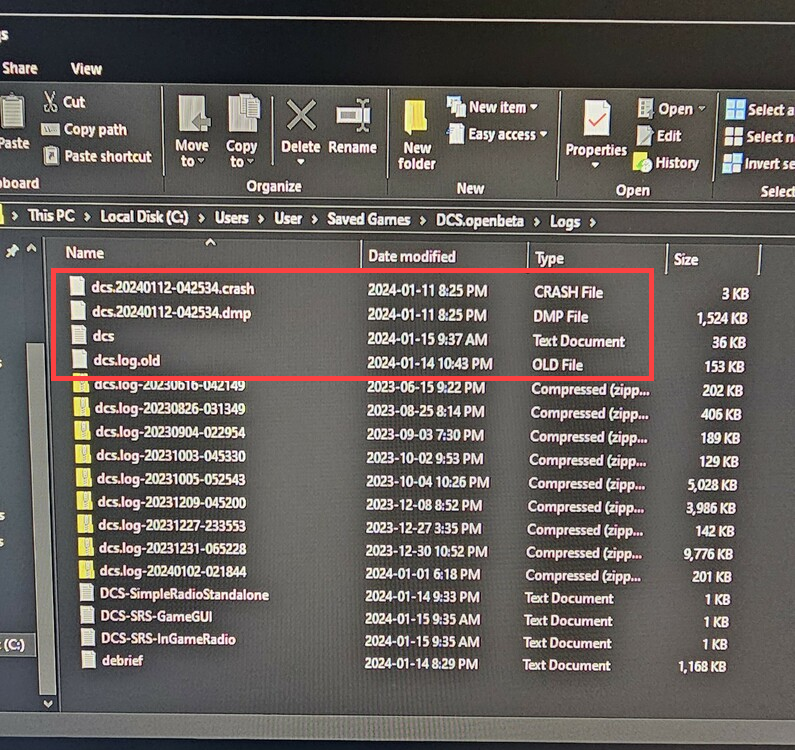
Task: Open the Easy access dropdown arrow
Action: (544, 134)
